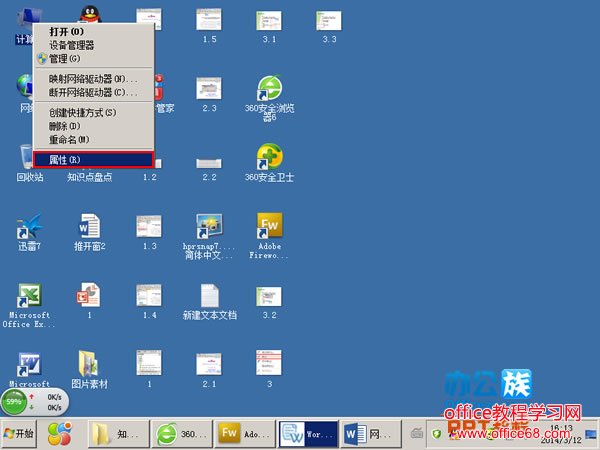Viewport: 600px width, 450px height.
Task: Select the image thumbnail labeled 1.5
Action: 209,26
